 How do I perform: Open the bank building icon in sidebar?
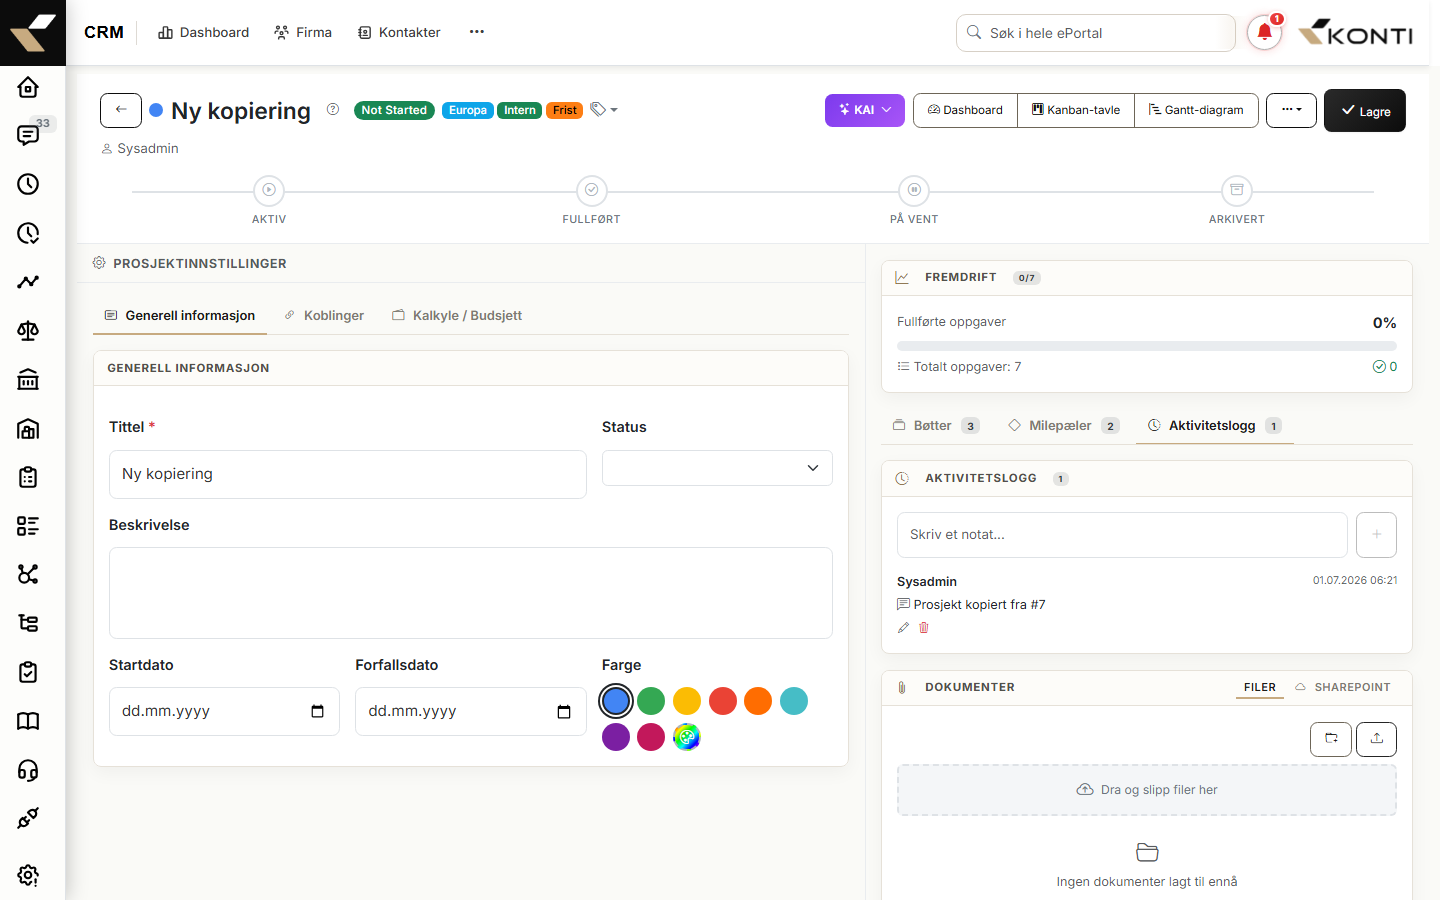pyautogui.click(x=28, y=380)
